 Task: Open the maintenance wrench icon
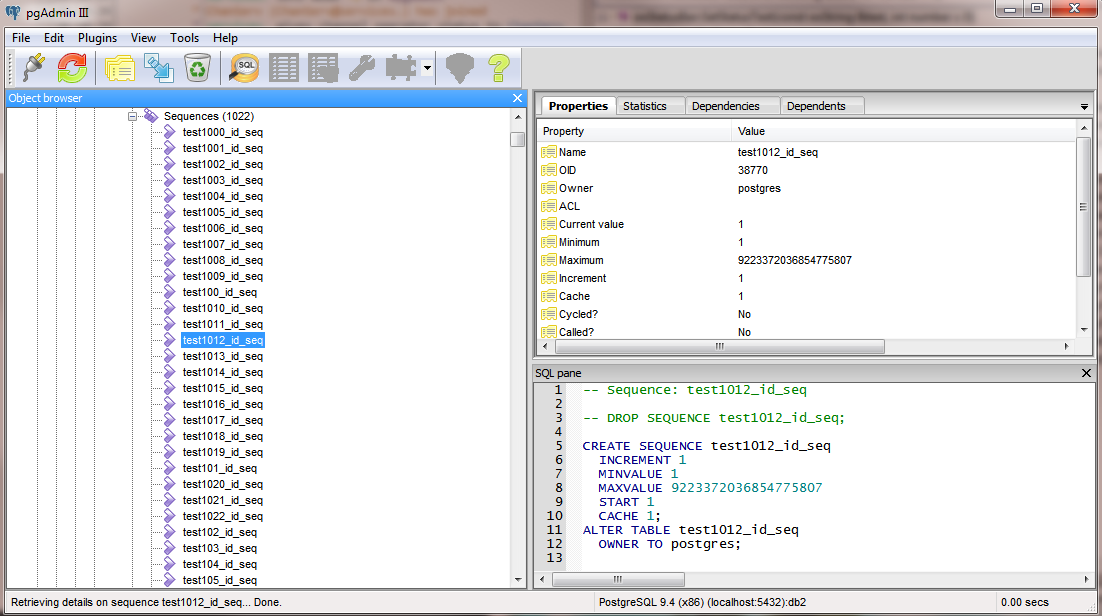pyautogui.click(x=362, y=68)
